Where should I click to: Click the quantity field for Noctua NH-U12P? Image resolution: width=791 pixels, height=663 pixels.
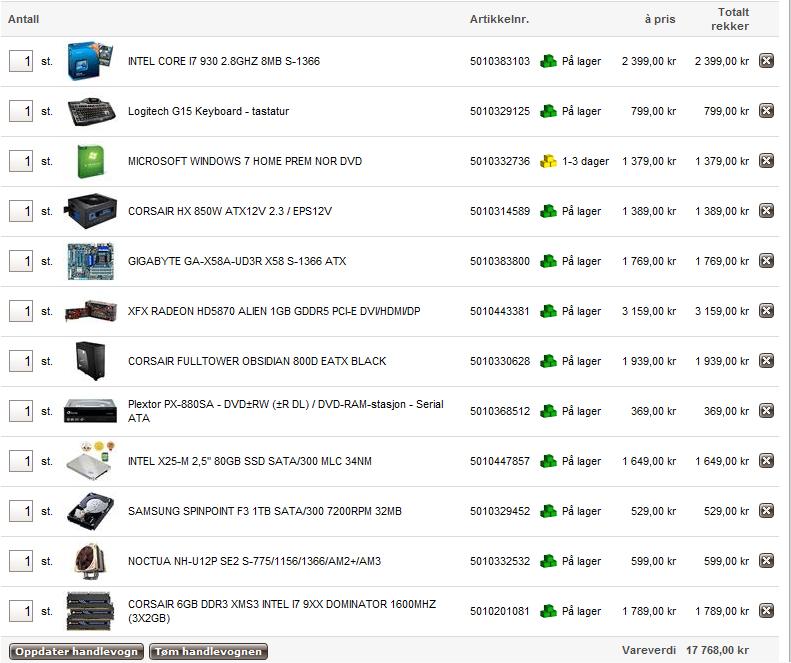(21, 561)
